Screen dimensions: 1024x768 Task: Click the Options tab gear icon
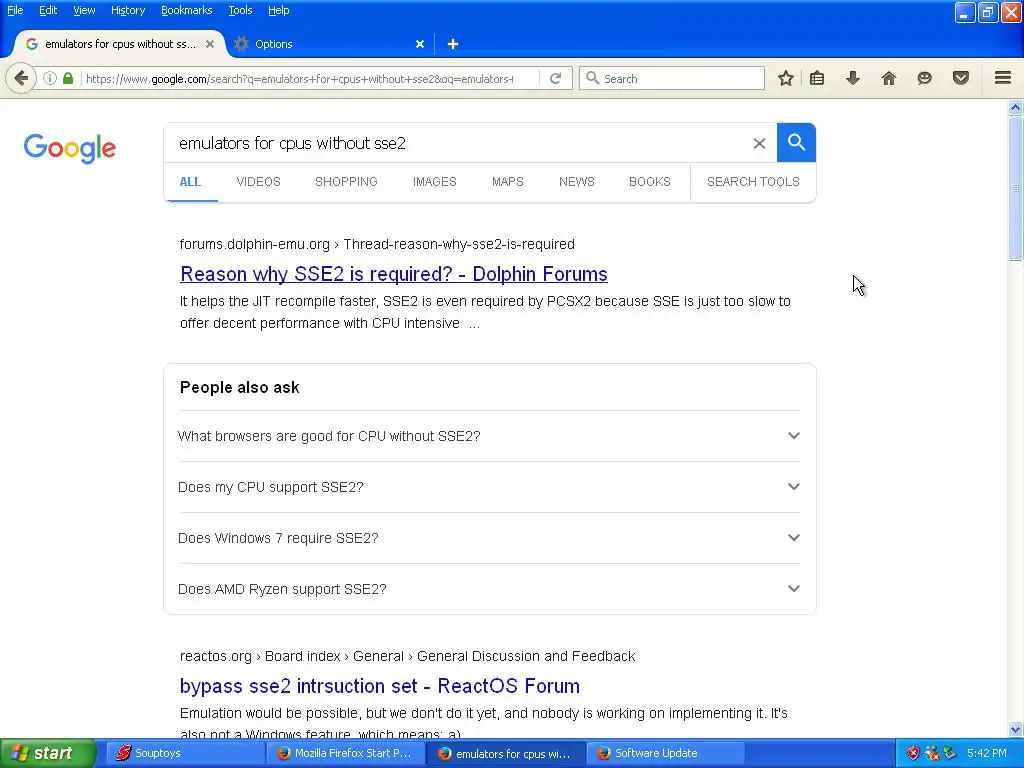tap(241, 44)
